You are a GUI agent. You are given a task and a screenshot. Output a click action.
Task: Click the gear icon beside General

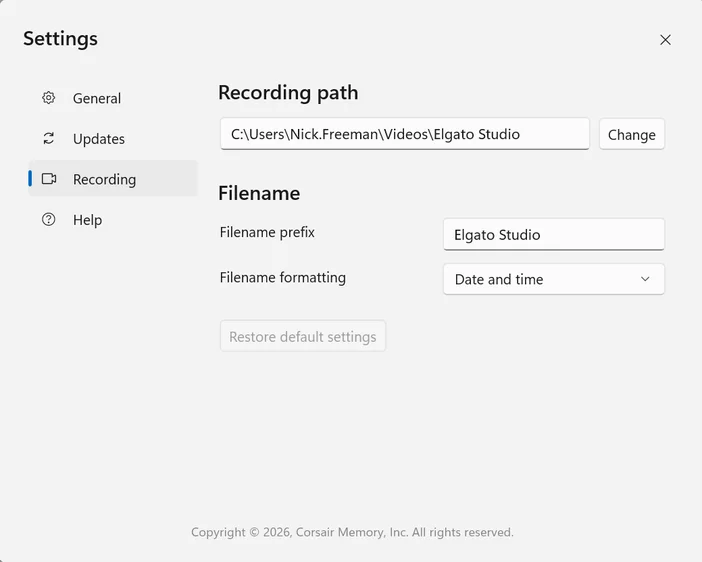point(48,98)
